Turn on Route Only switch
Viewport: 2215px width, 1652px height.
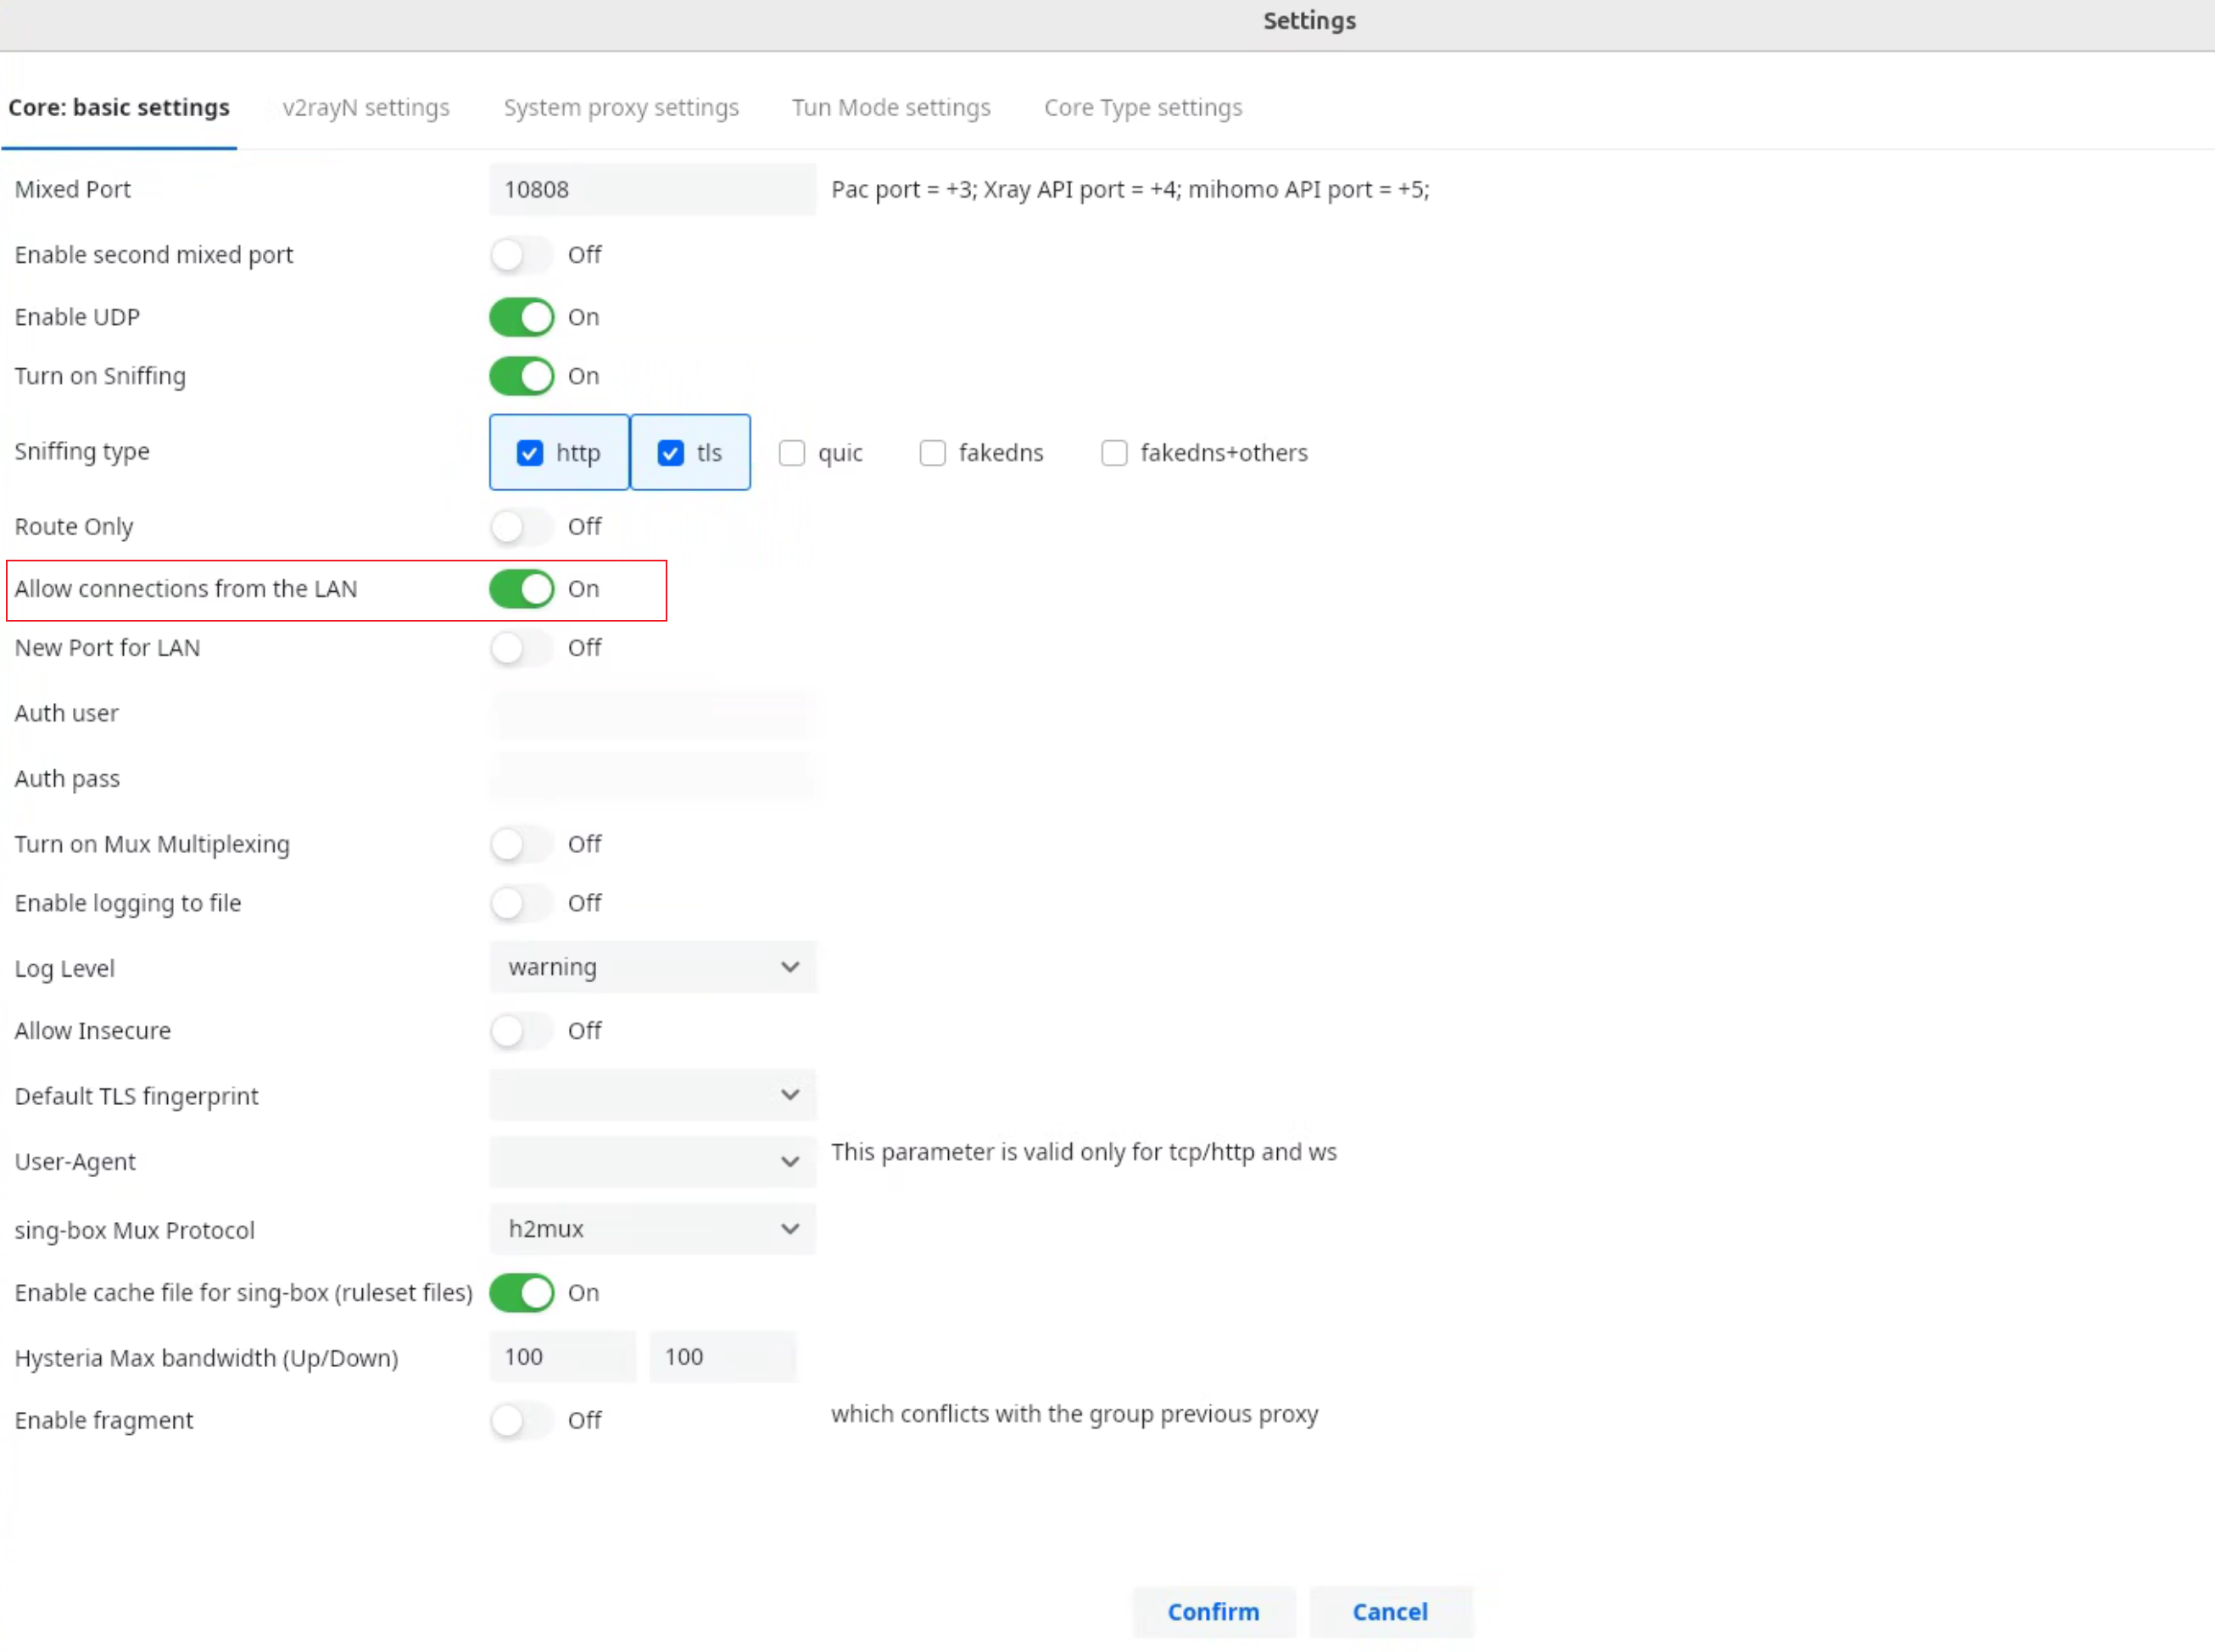pyautogui.click(x=521, y=526)
